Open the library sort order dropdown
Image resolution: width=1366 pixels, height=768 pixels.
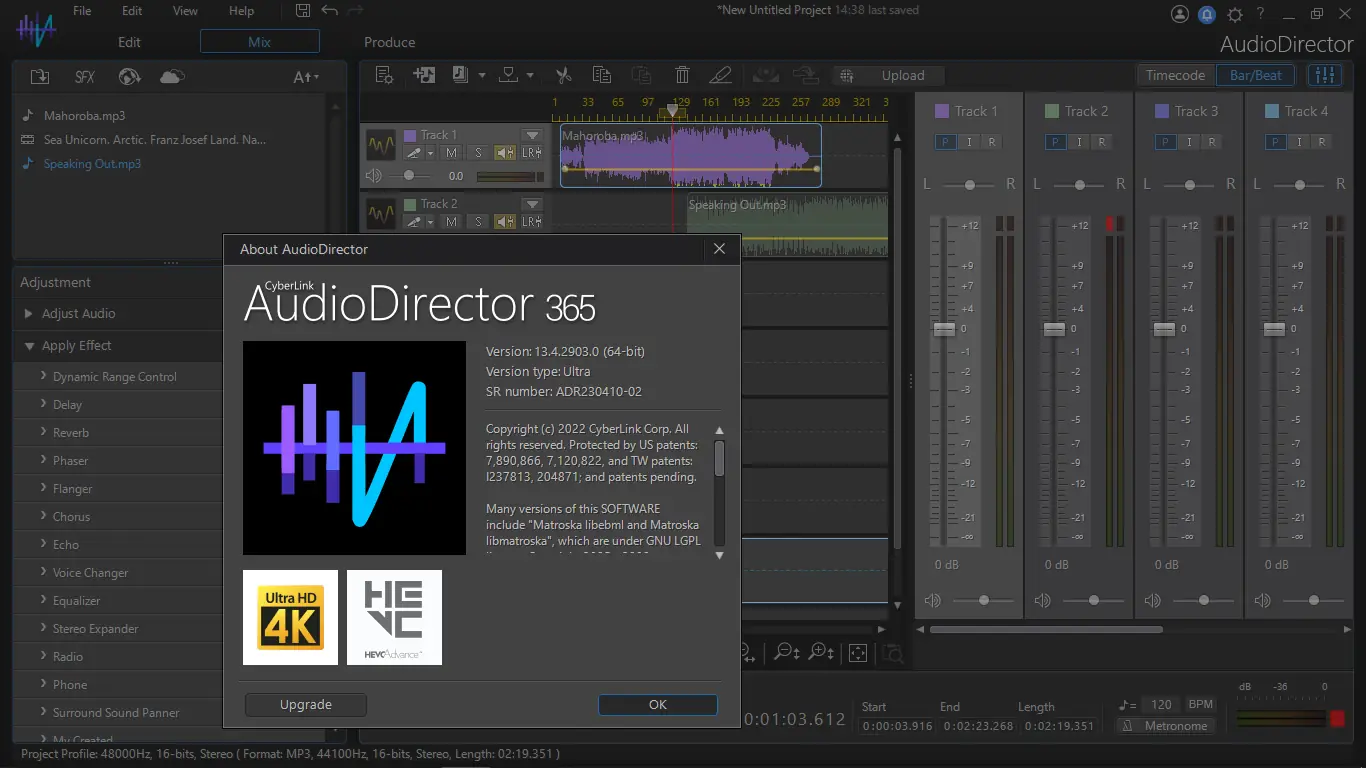coord(305,77)
